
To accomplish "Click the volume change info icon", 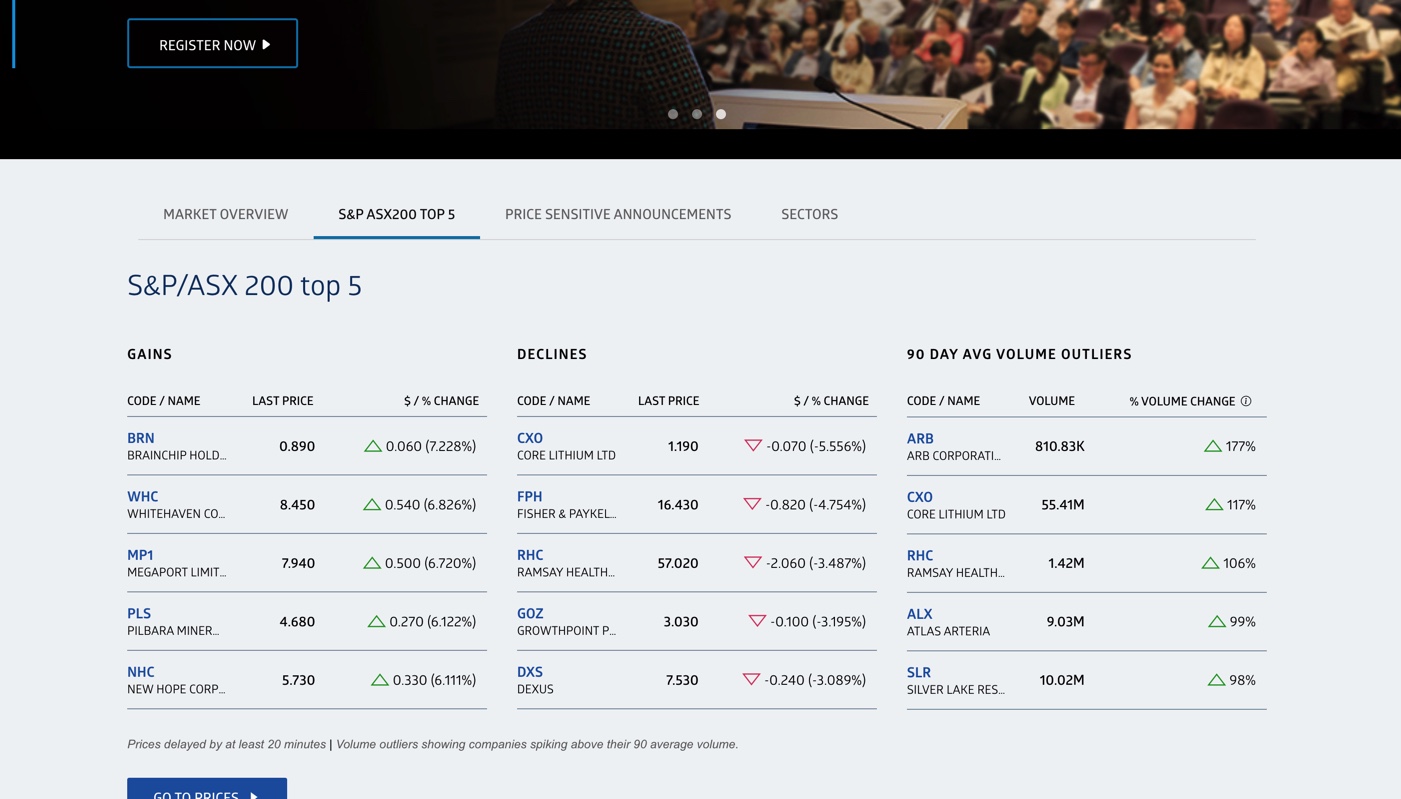I will pyautogui.click(x=1246, y=401).
